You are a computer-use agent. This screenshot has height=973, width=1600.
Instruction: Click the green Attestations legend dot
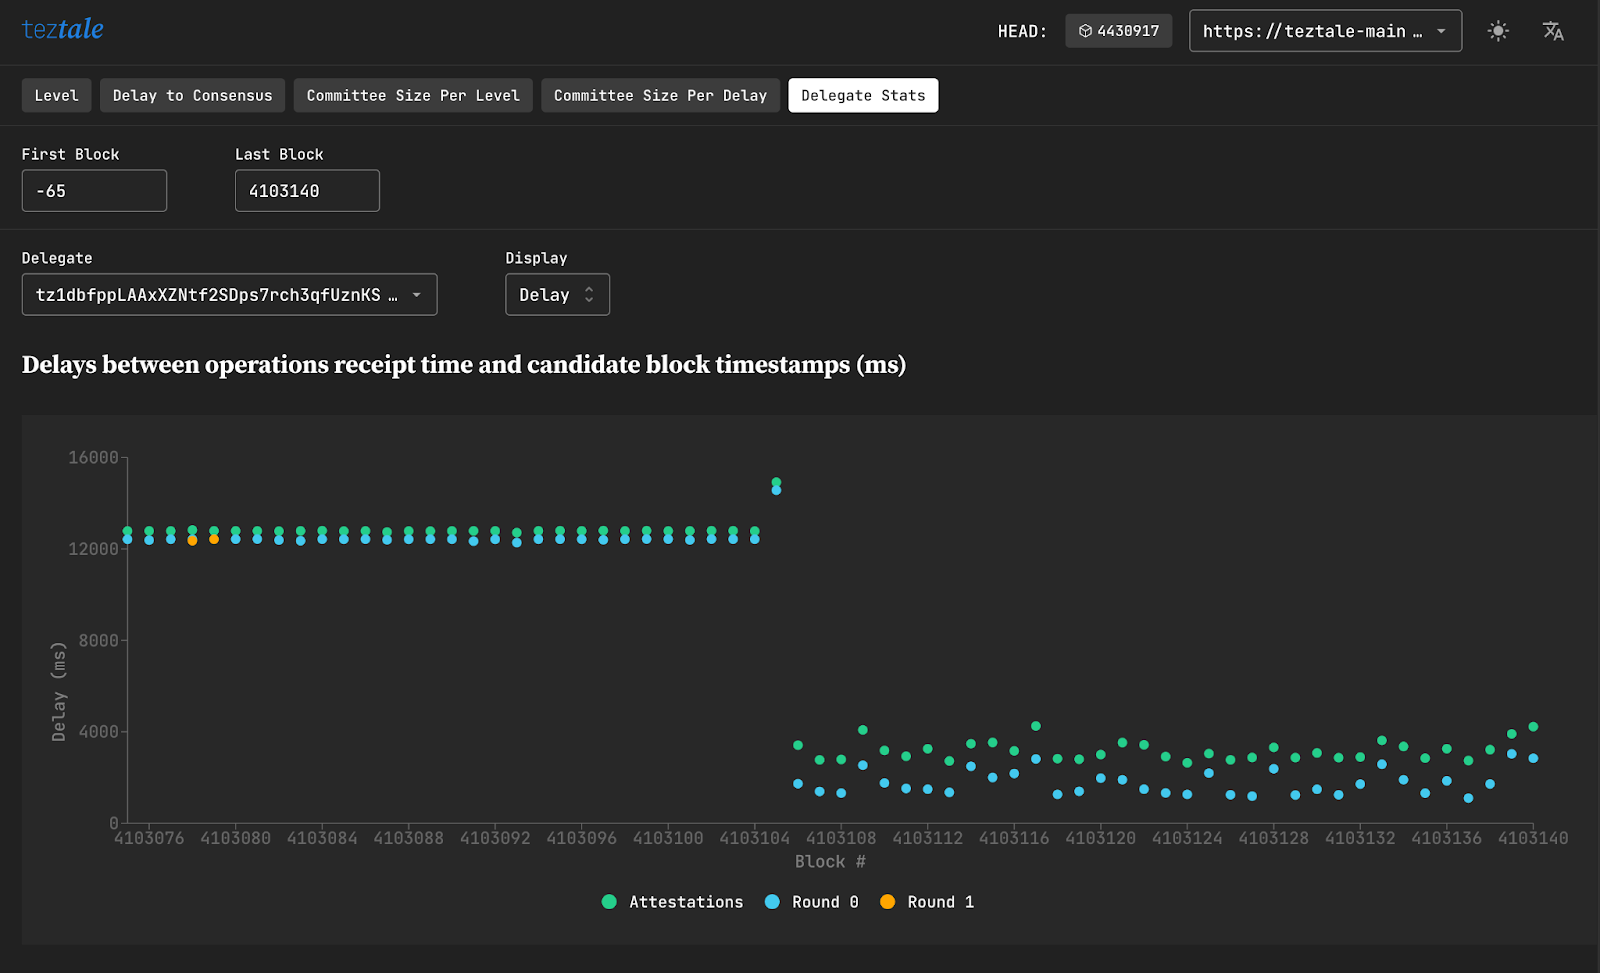pos(609,902)
